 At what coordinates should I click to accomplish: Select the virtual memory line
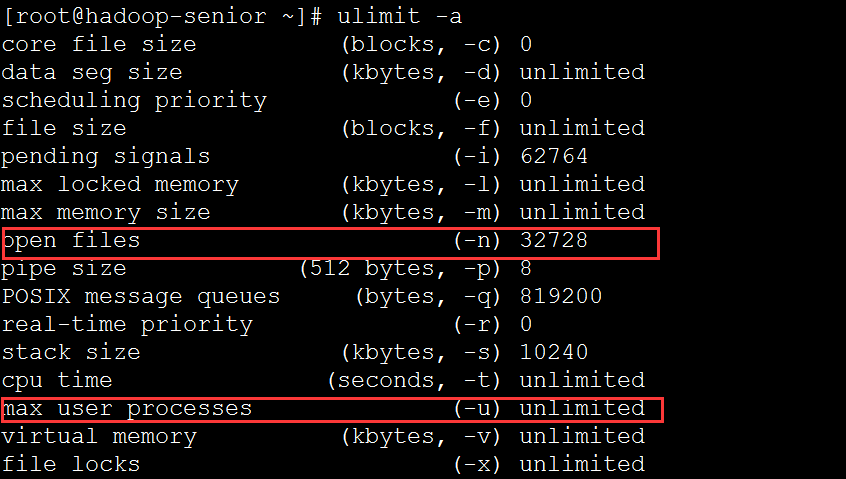pos(323,437)
